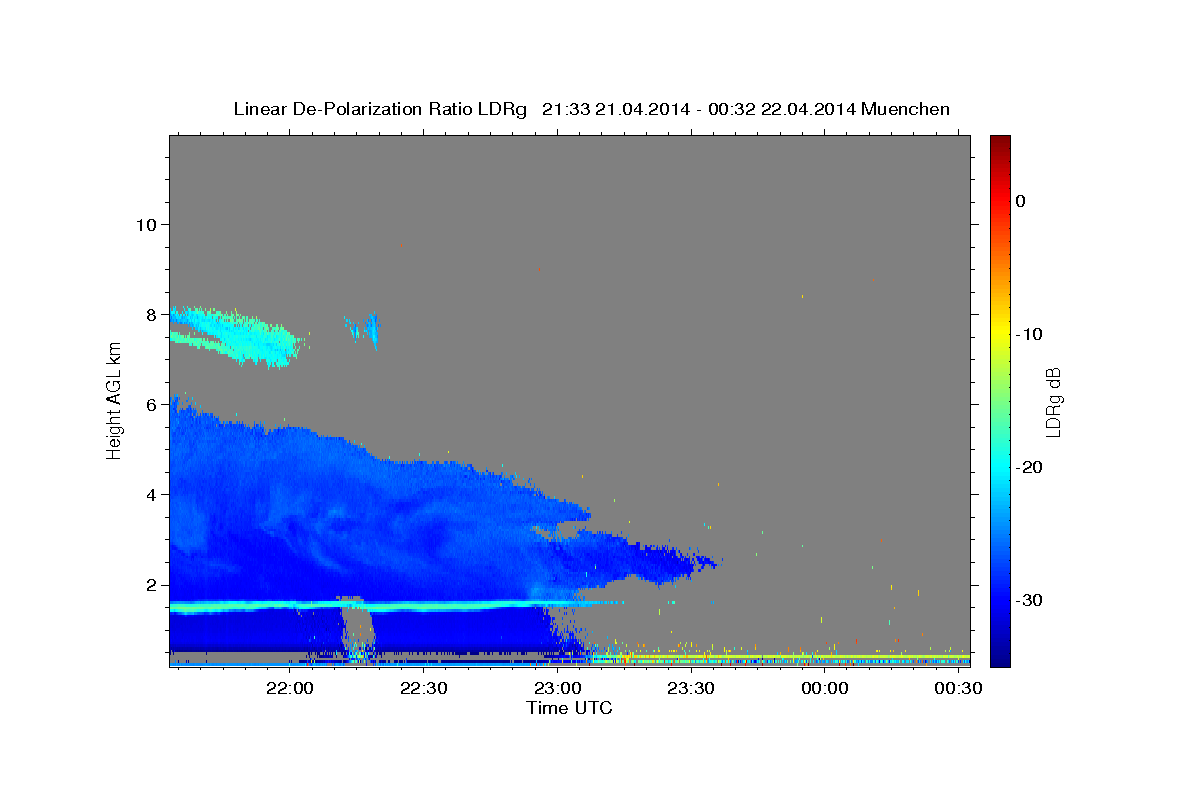Click the 22:00 time tick label
Image resolution: width=1200 pixels, height=800 pixels.
(290, 689)
